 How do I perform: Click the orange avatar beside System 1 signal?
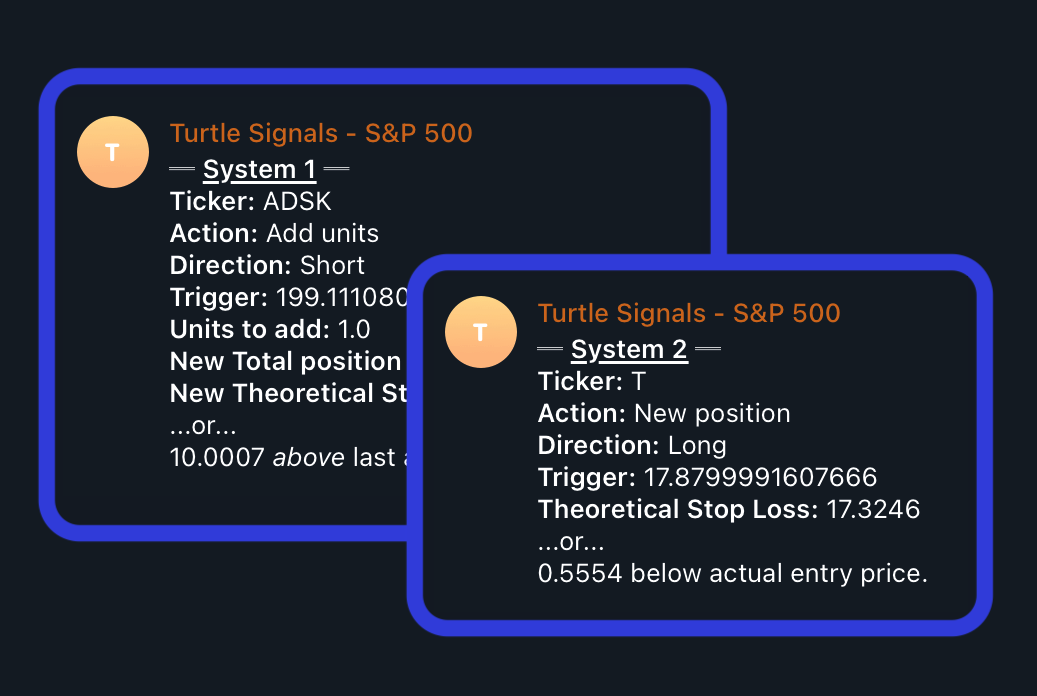(113, 151)
